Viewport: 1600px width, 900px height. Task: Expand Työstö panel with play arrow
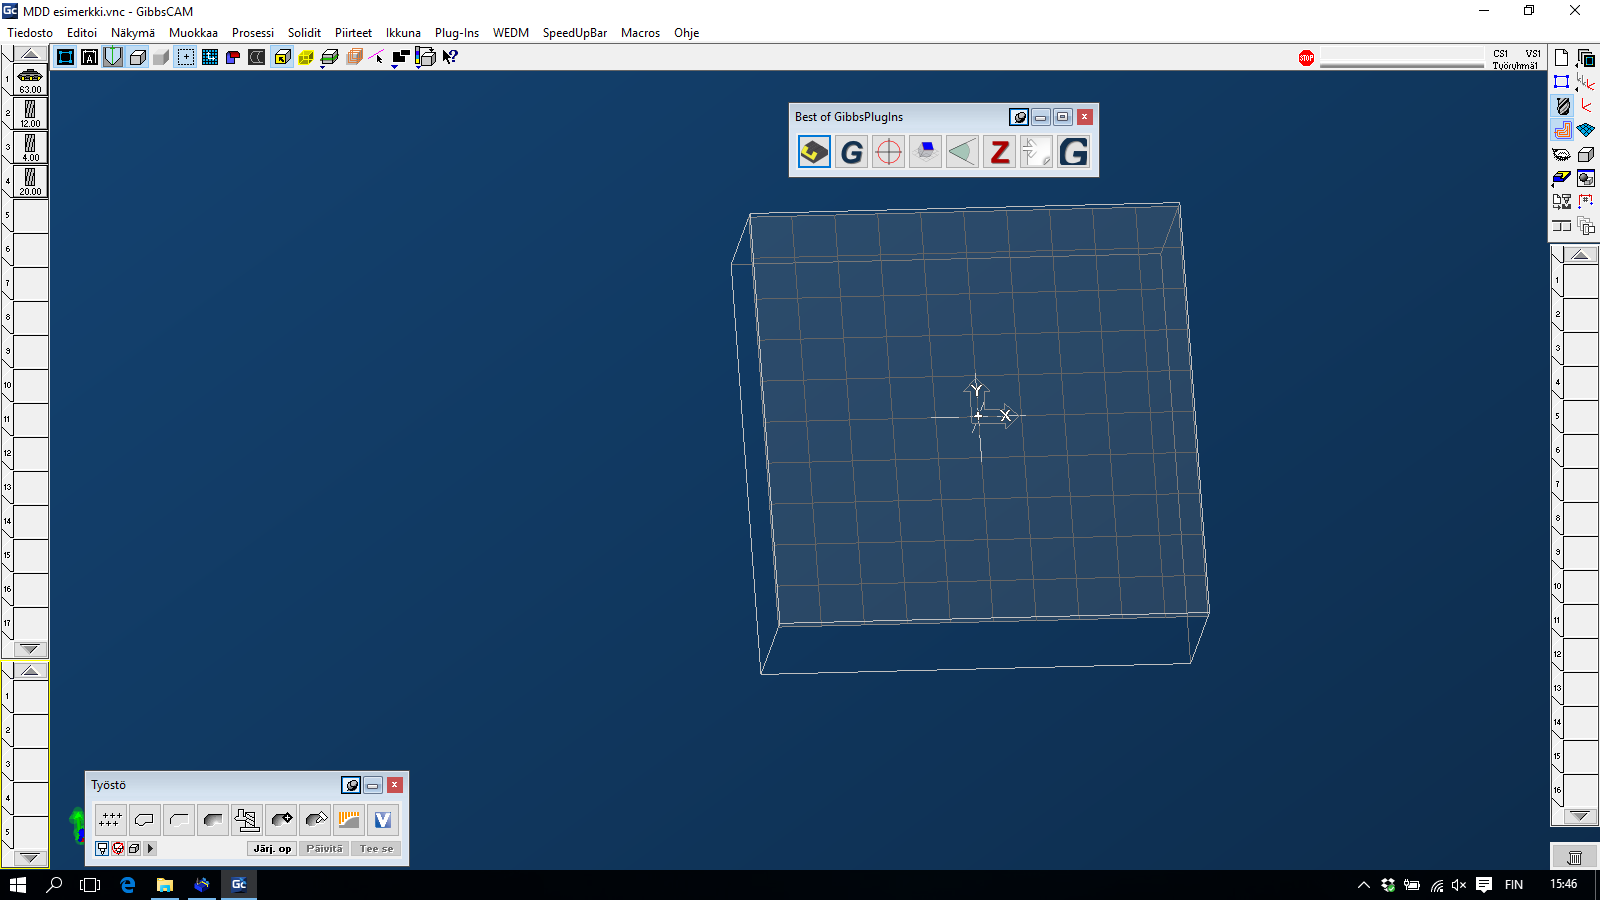click(x=150, y=848)
